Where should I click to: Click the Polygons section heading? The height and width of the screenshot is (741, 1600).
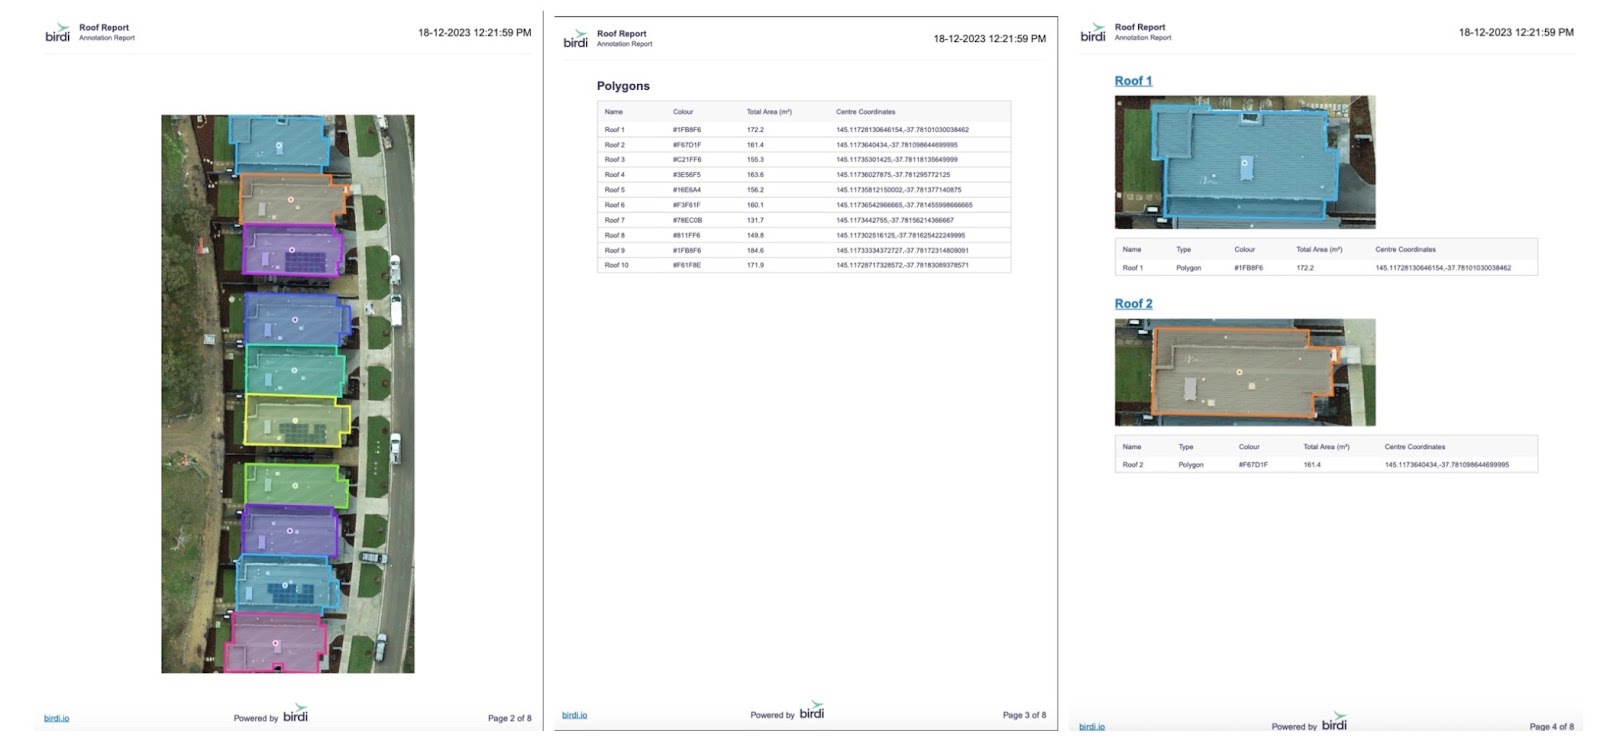tap(623, 86)
